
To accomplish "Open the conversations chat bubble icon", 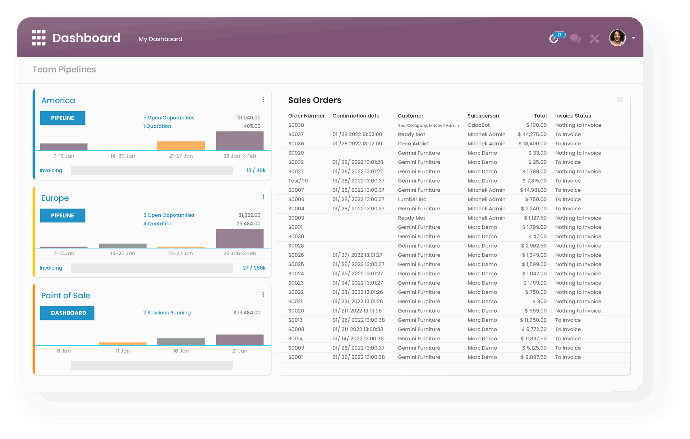I will click(575, 39).
